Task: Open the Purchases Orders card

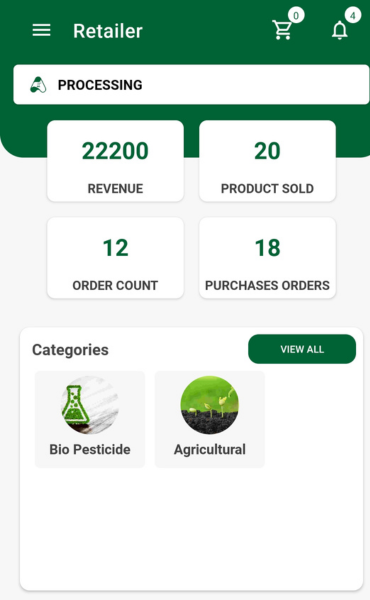Action: tap(267, 258)
